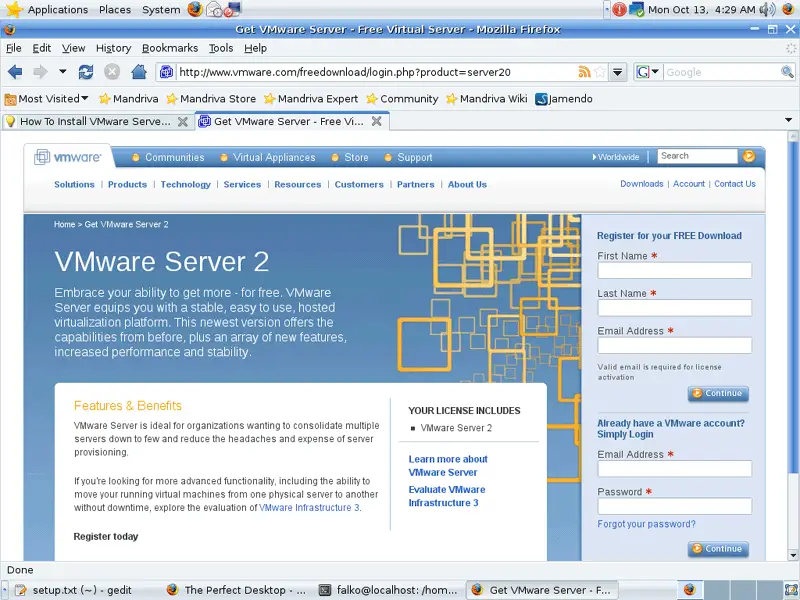This screenshot has width=800, height=600.
Task: Click the Forward arrow navigation button
Action: point(40,72)
